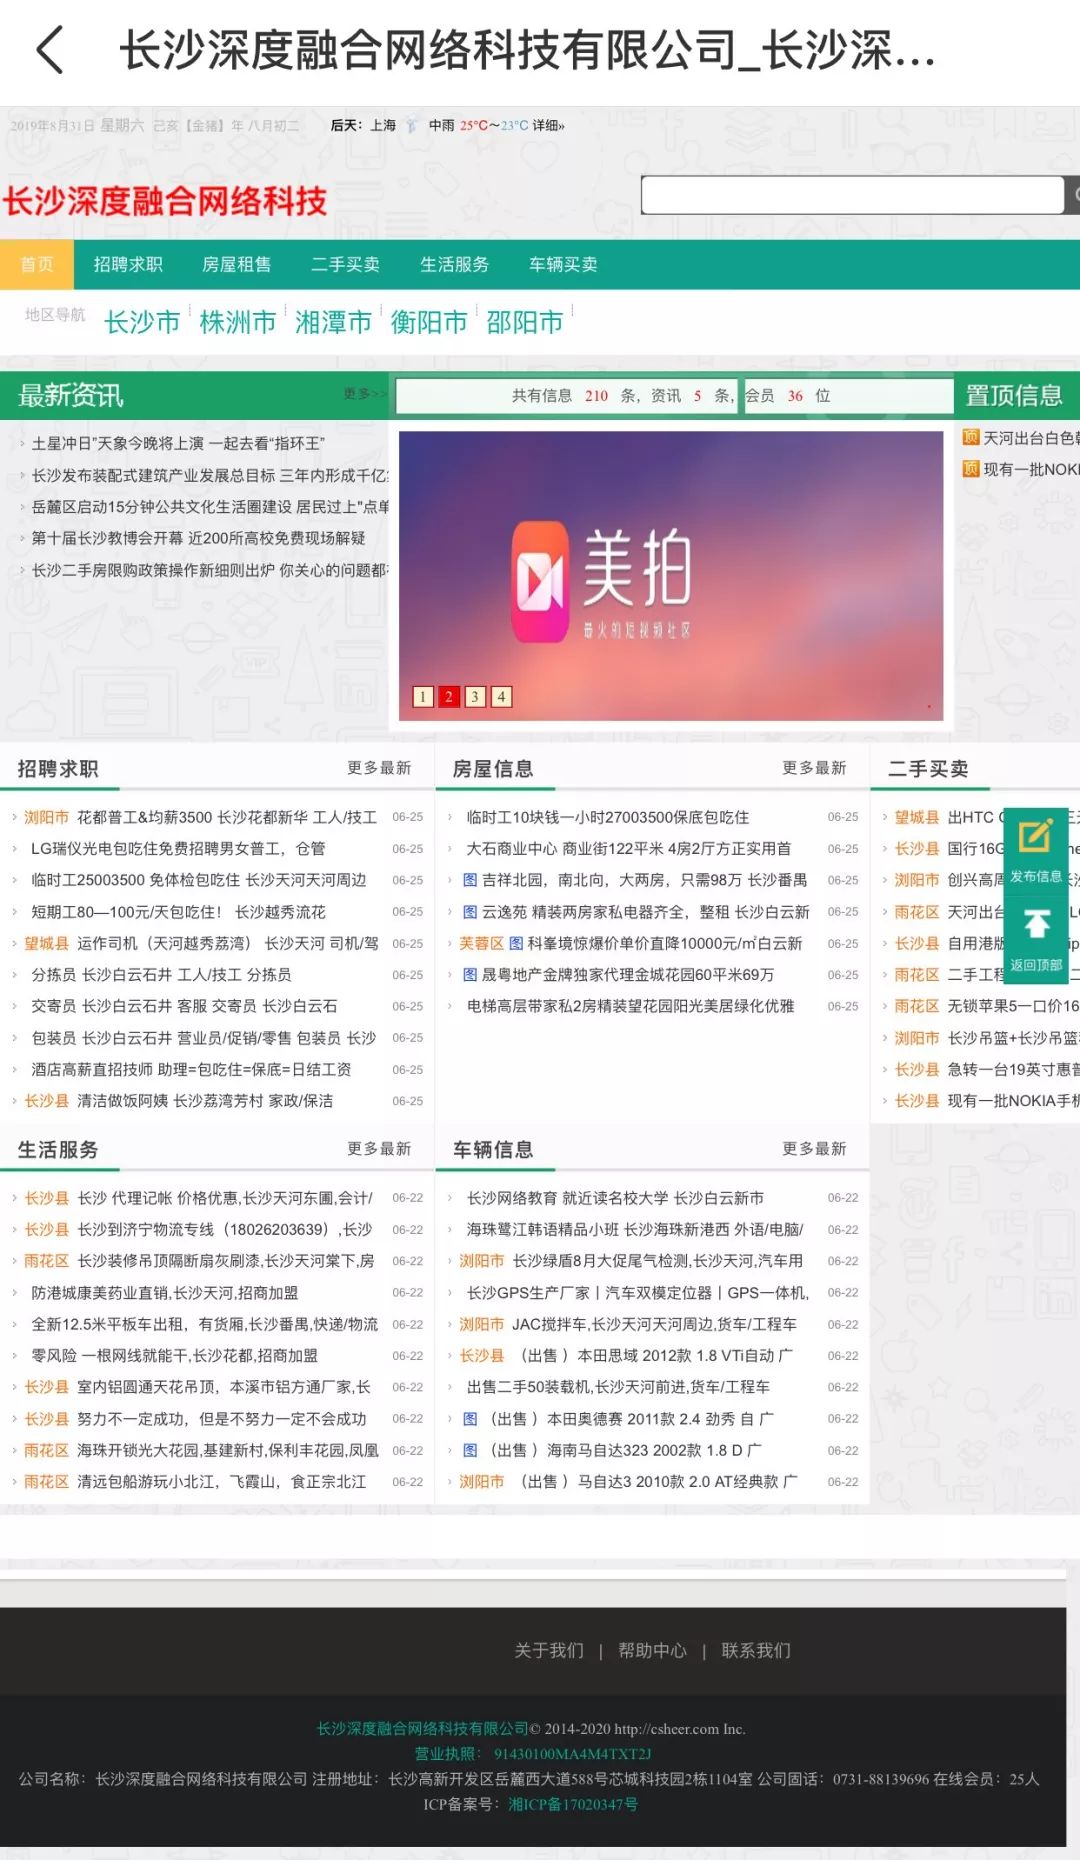Click 芙蓉区 tag in 房屋信息 list
This screenshot has height=1860, width=1080.
click(x=482, y=944)
